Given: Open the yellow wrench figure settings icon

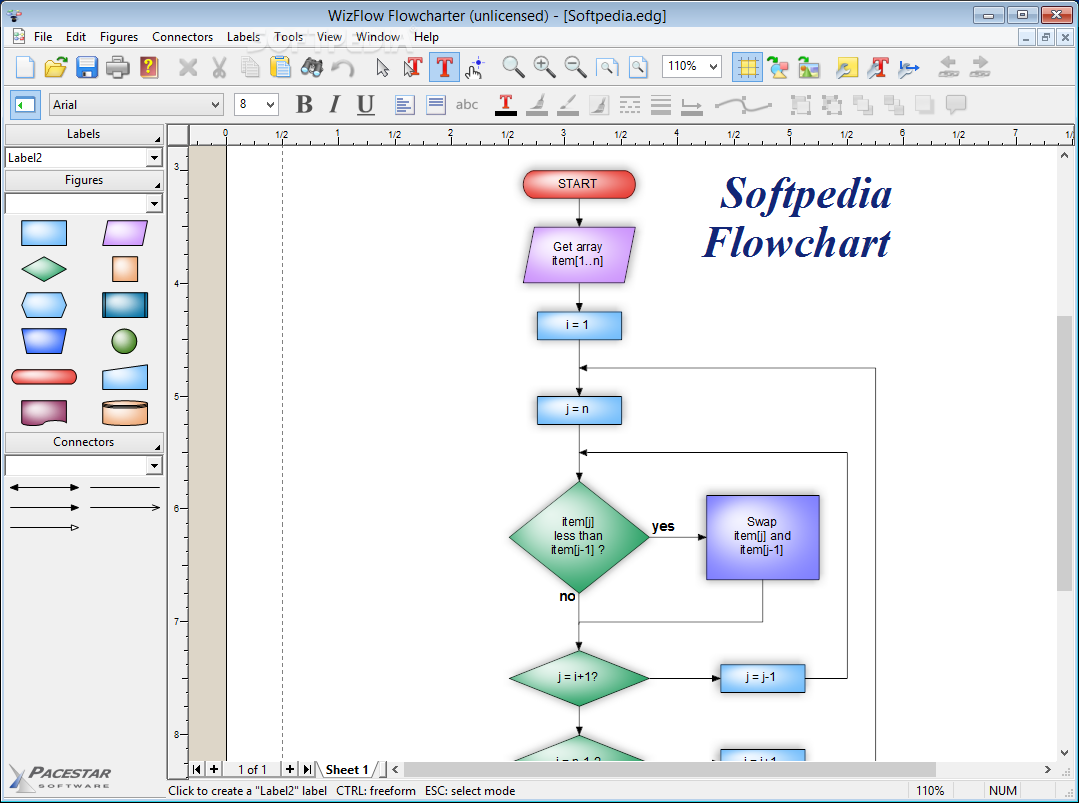Looking at the screenshot, I should coord(847,67).
